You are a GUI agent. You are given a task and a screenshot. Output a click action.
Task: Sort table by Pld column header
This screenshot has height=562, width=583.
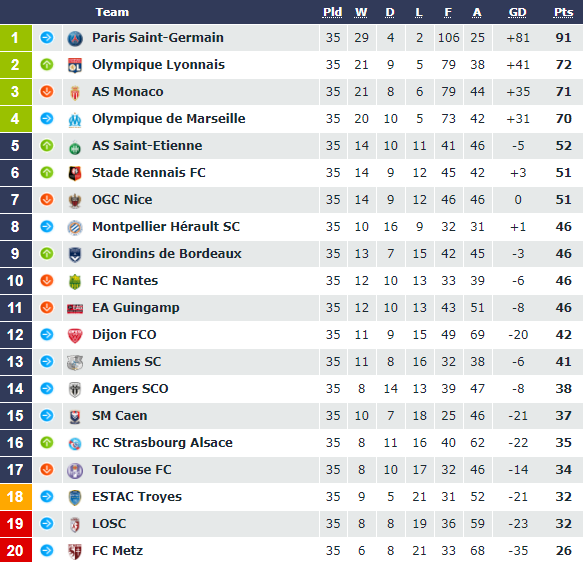332,12
